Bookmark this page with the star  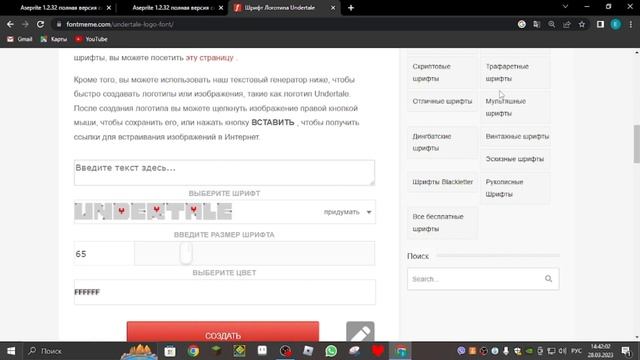pos(582,24)
